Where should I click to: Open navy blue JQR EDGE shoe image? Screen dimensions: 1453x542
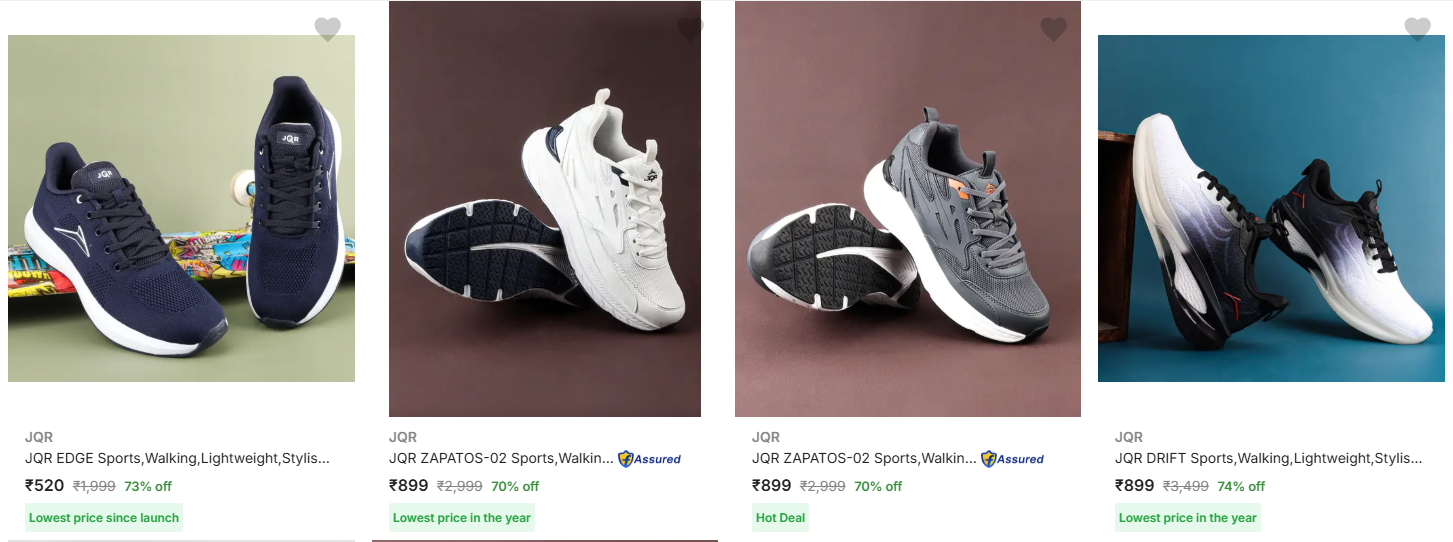(181, 208)
